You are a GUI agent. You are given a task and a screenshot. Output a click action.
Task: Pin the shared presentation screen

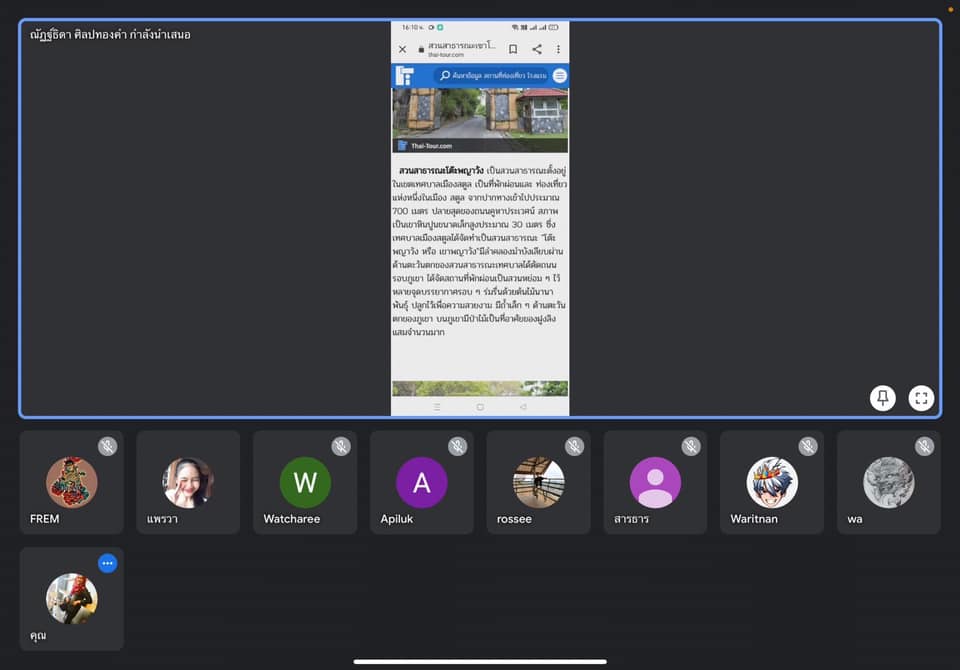pyautogui.click(x=882, y=398)
